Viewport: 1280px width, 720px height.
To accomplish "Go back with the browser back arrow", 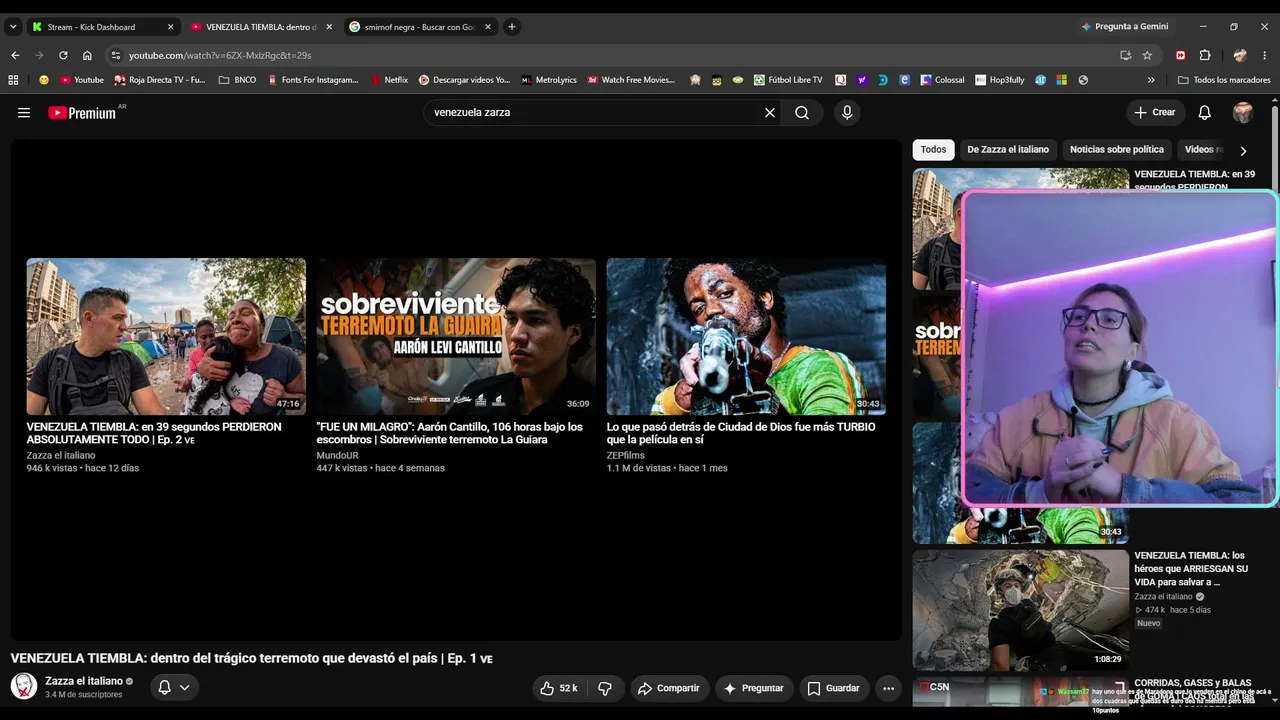I will click(x=15, y=55).
